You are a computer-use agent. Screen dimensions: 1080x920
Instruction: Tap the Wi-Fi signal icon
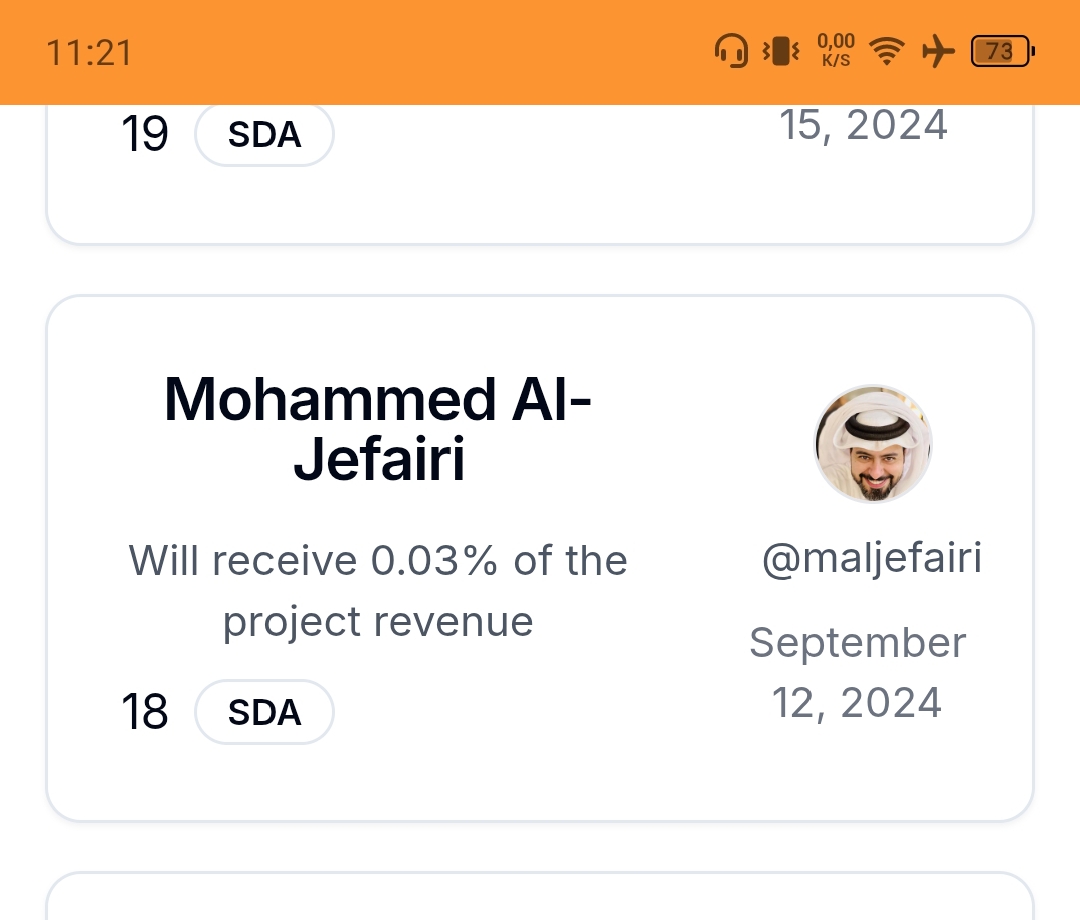(885, 51)
